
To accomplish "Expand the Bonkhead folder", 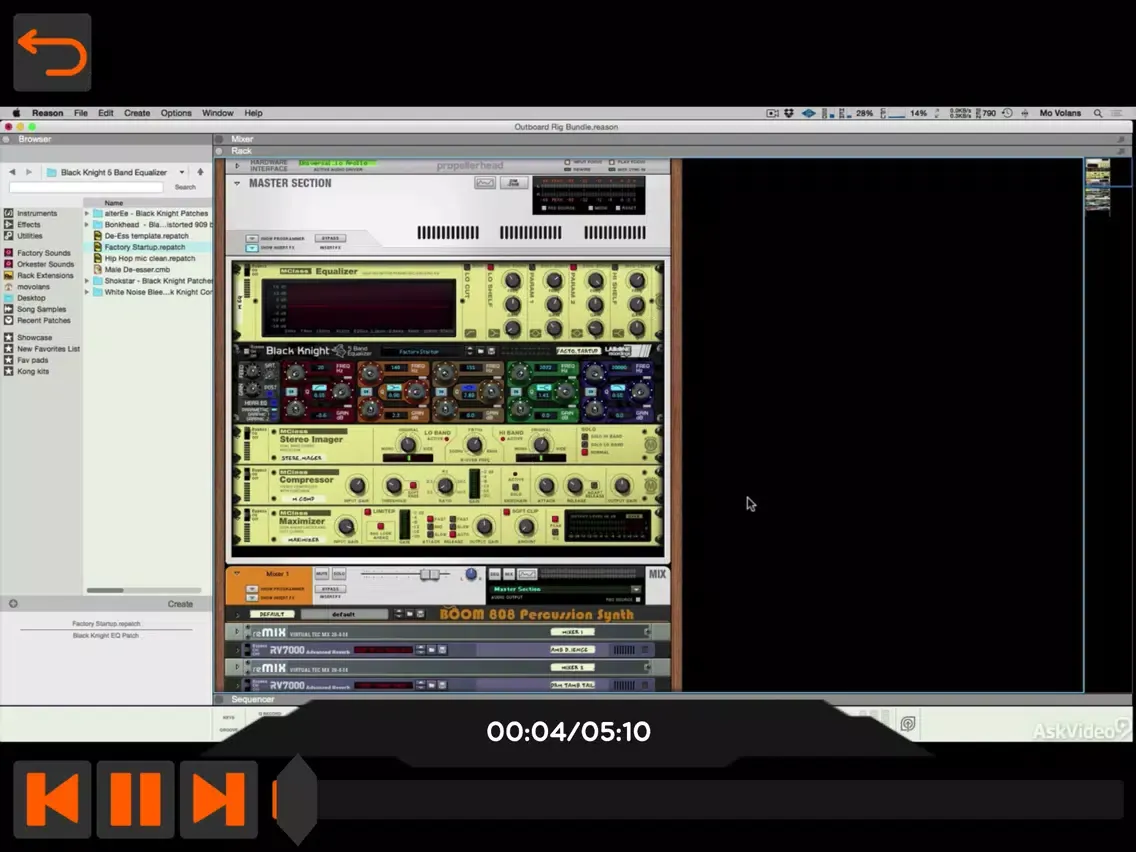I will (x=87, y=225).
